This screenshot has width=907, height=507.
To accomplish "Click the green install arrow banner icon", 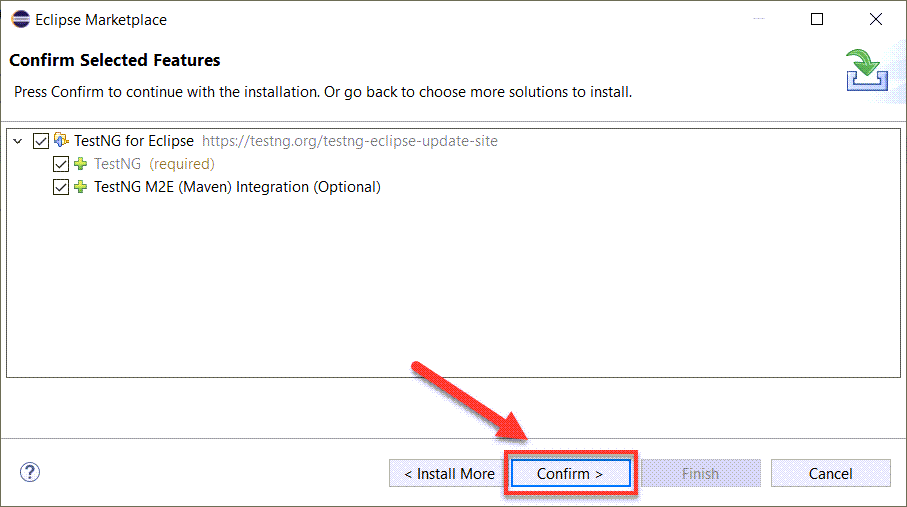I will coord(867,70).
